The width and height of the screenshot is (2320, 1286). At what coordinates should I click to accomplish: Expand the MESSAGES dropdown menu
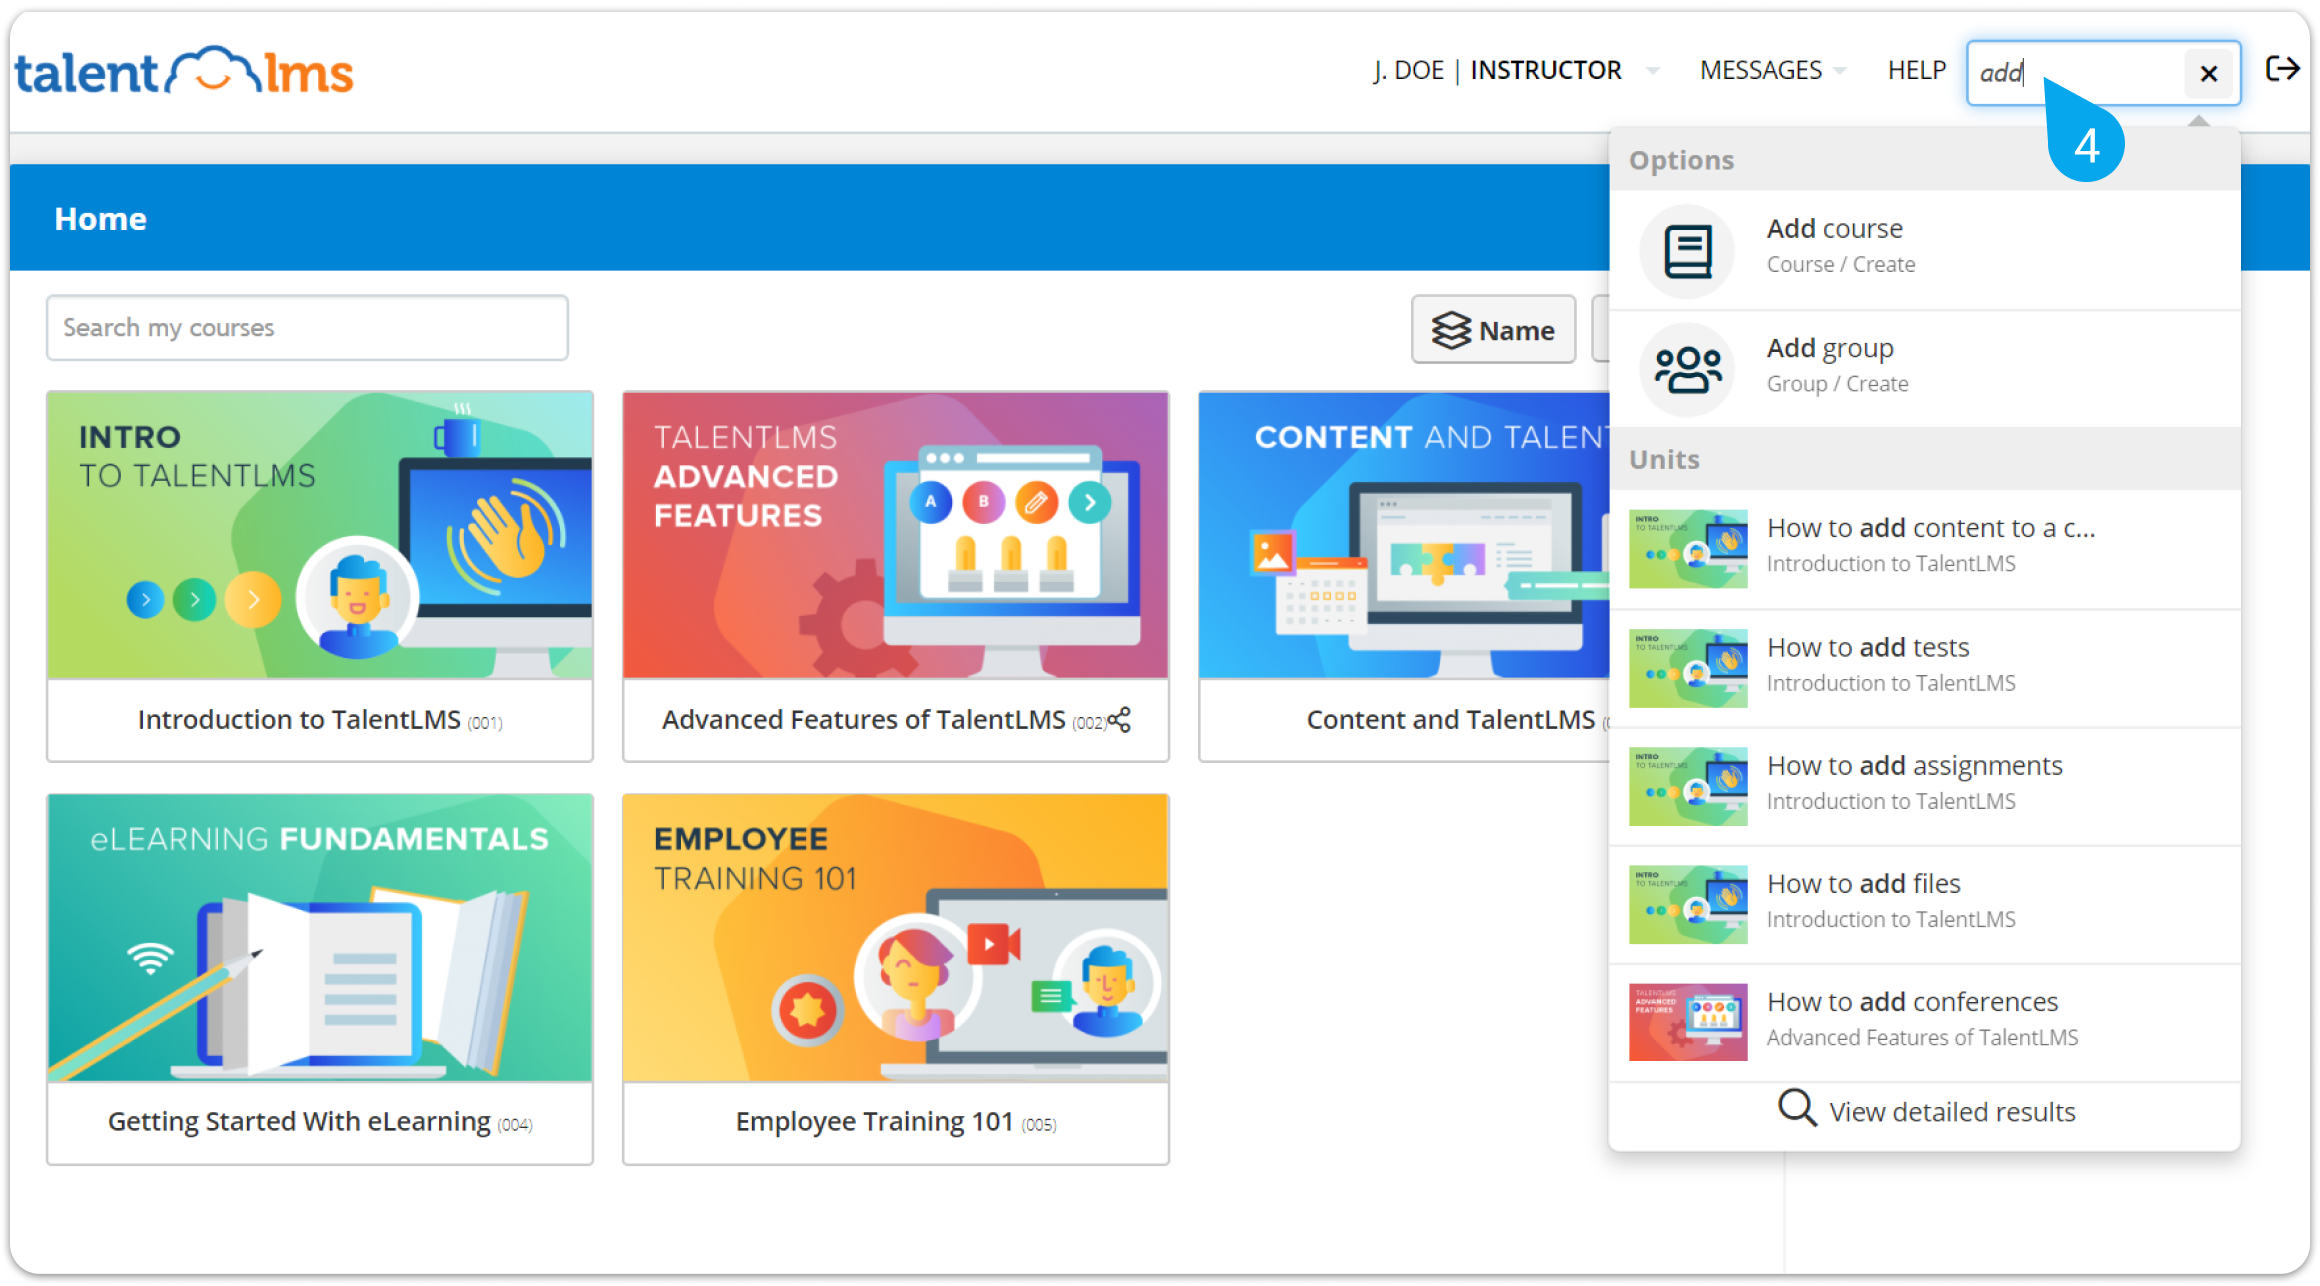tap(1772, 70)
